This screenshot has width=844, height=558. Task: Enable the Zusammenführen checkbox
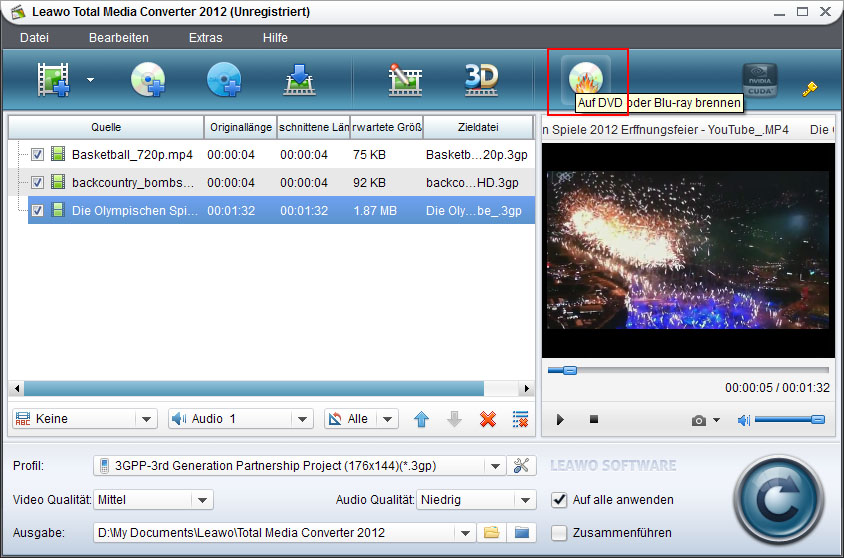[559, 533]
